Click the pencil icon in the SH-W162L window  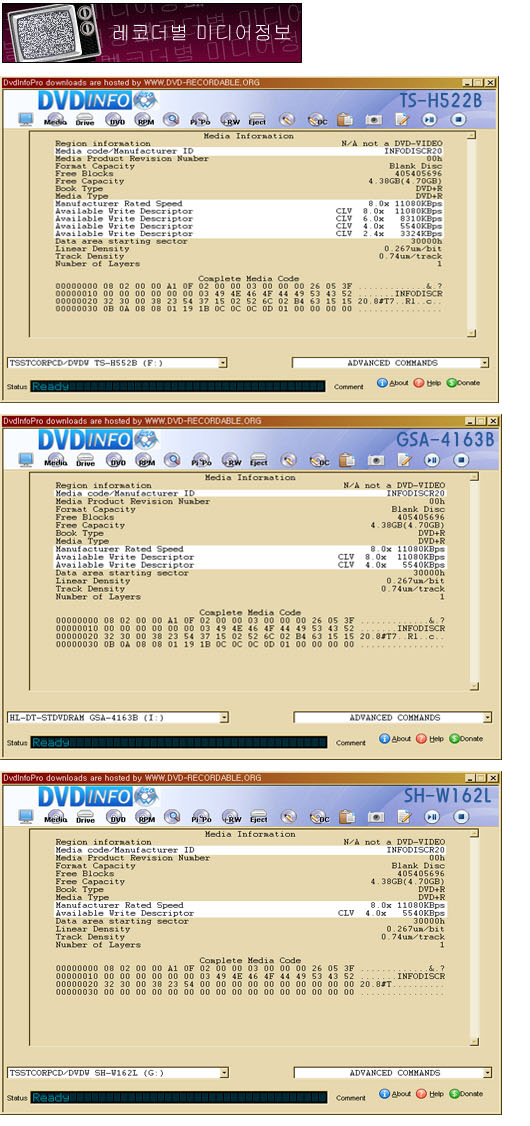288,816
